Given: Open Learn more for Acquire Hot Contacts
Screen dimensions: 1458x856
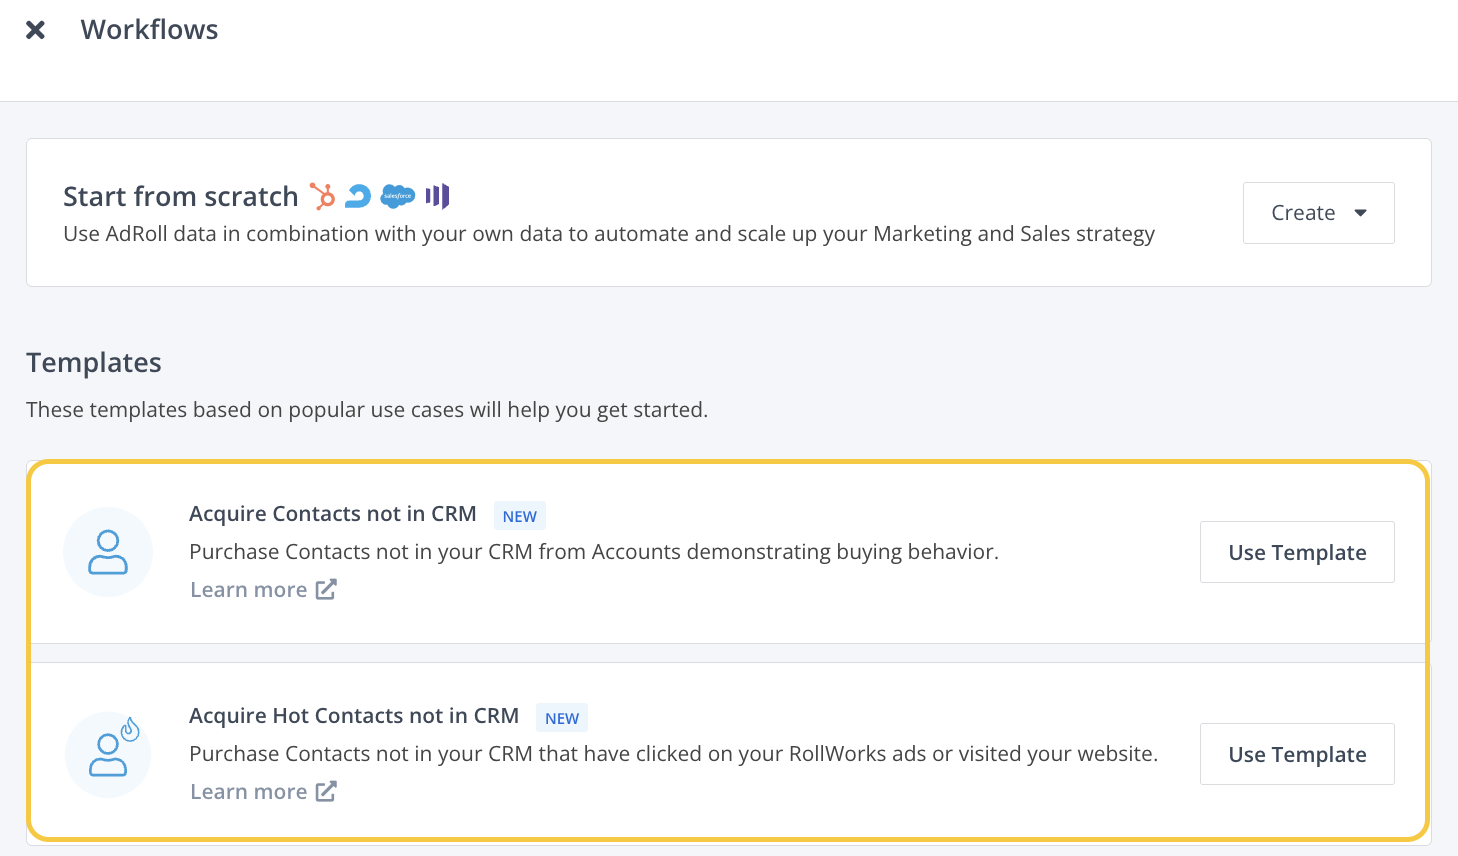Looking at the screenshot, I should point(248,791).
